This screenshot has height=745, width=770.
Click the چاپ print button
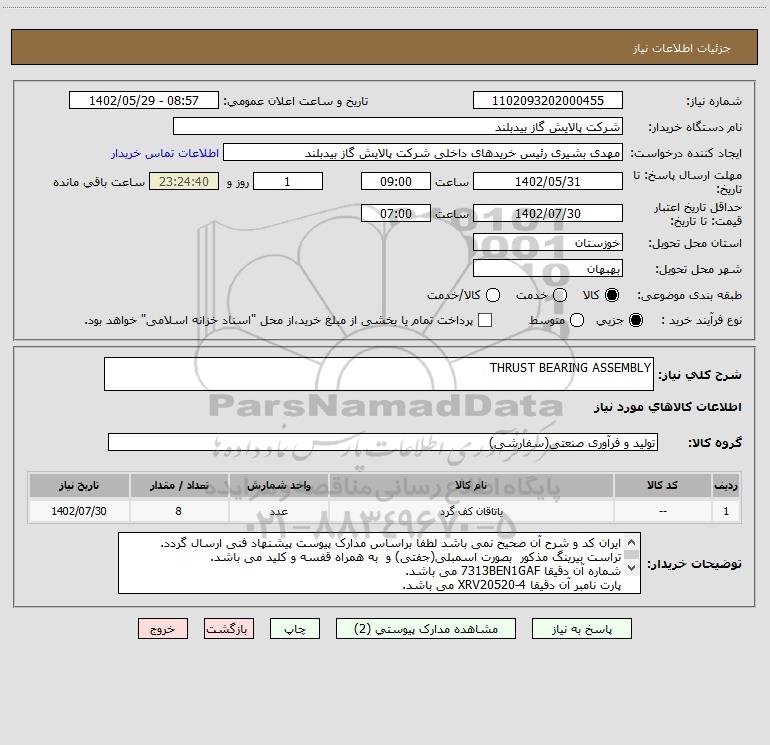pos(295,629)
